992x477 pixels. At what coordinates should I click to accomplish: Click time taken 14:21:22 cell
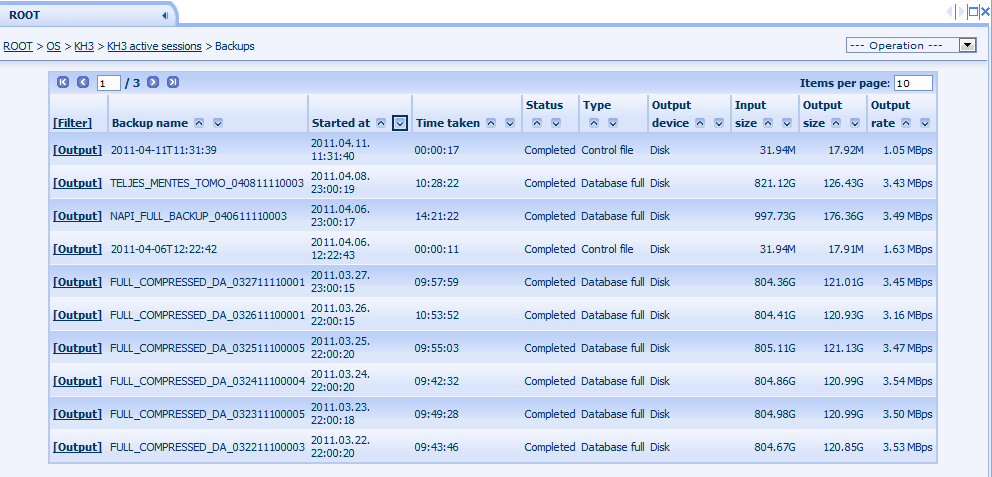(437, 216)
